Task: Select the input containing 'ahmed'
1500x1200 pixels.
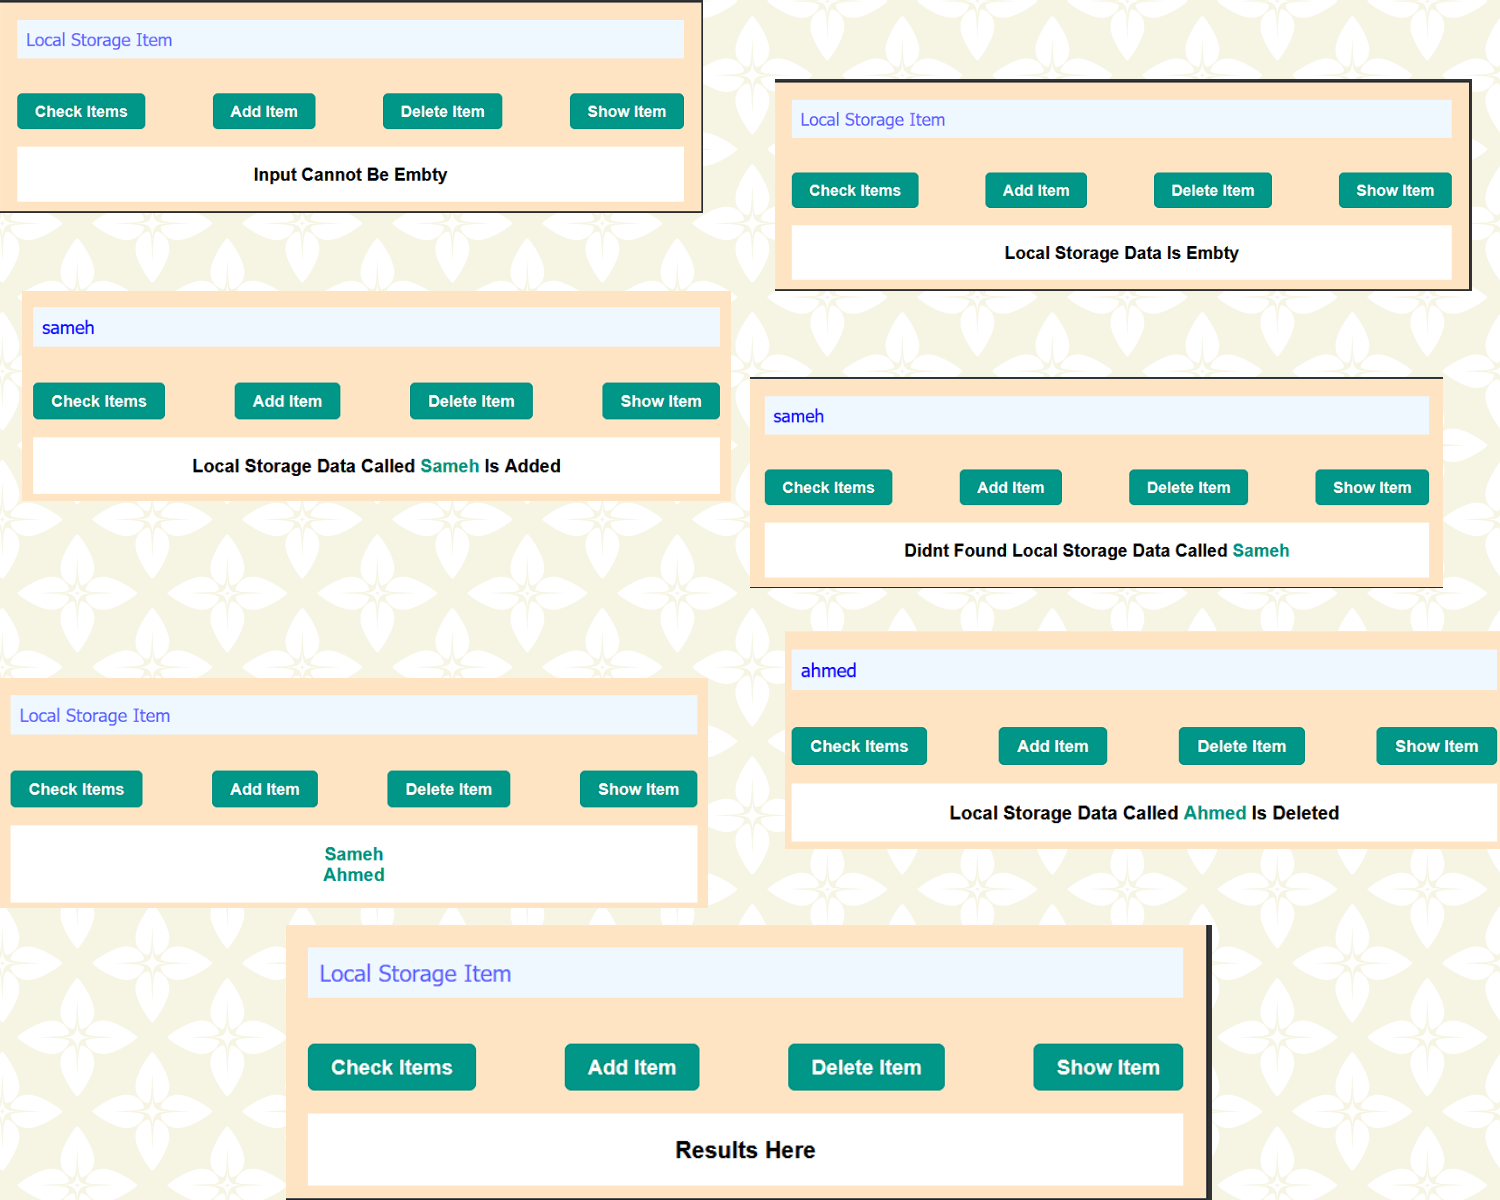Action: pyautogui.click(x=1140, y=670)
